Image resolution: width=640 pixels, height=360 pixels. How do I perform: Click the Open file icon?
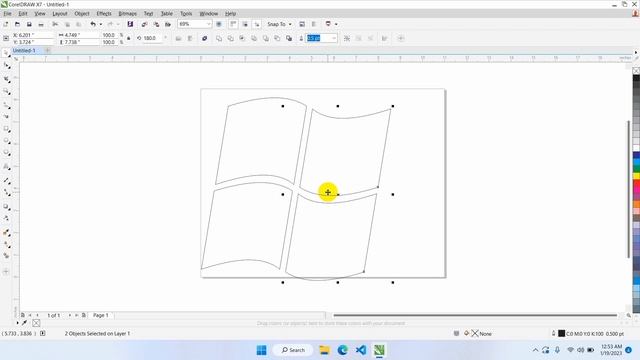(x=17, y=24)
